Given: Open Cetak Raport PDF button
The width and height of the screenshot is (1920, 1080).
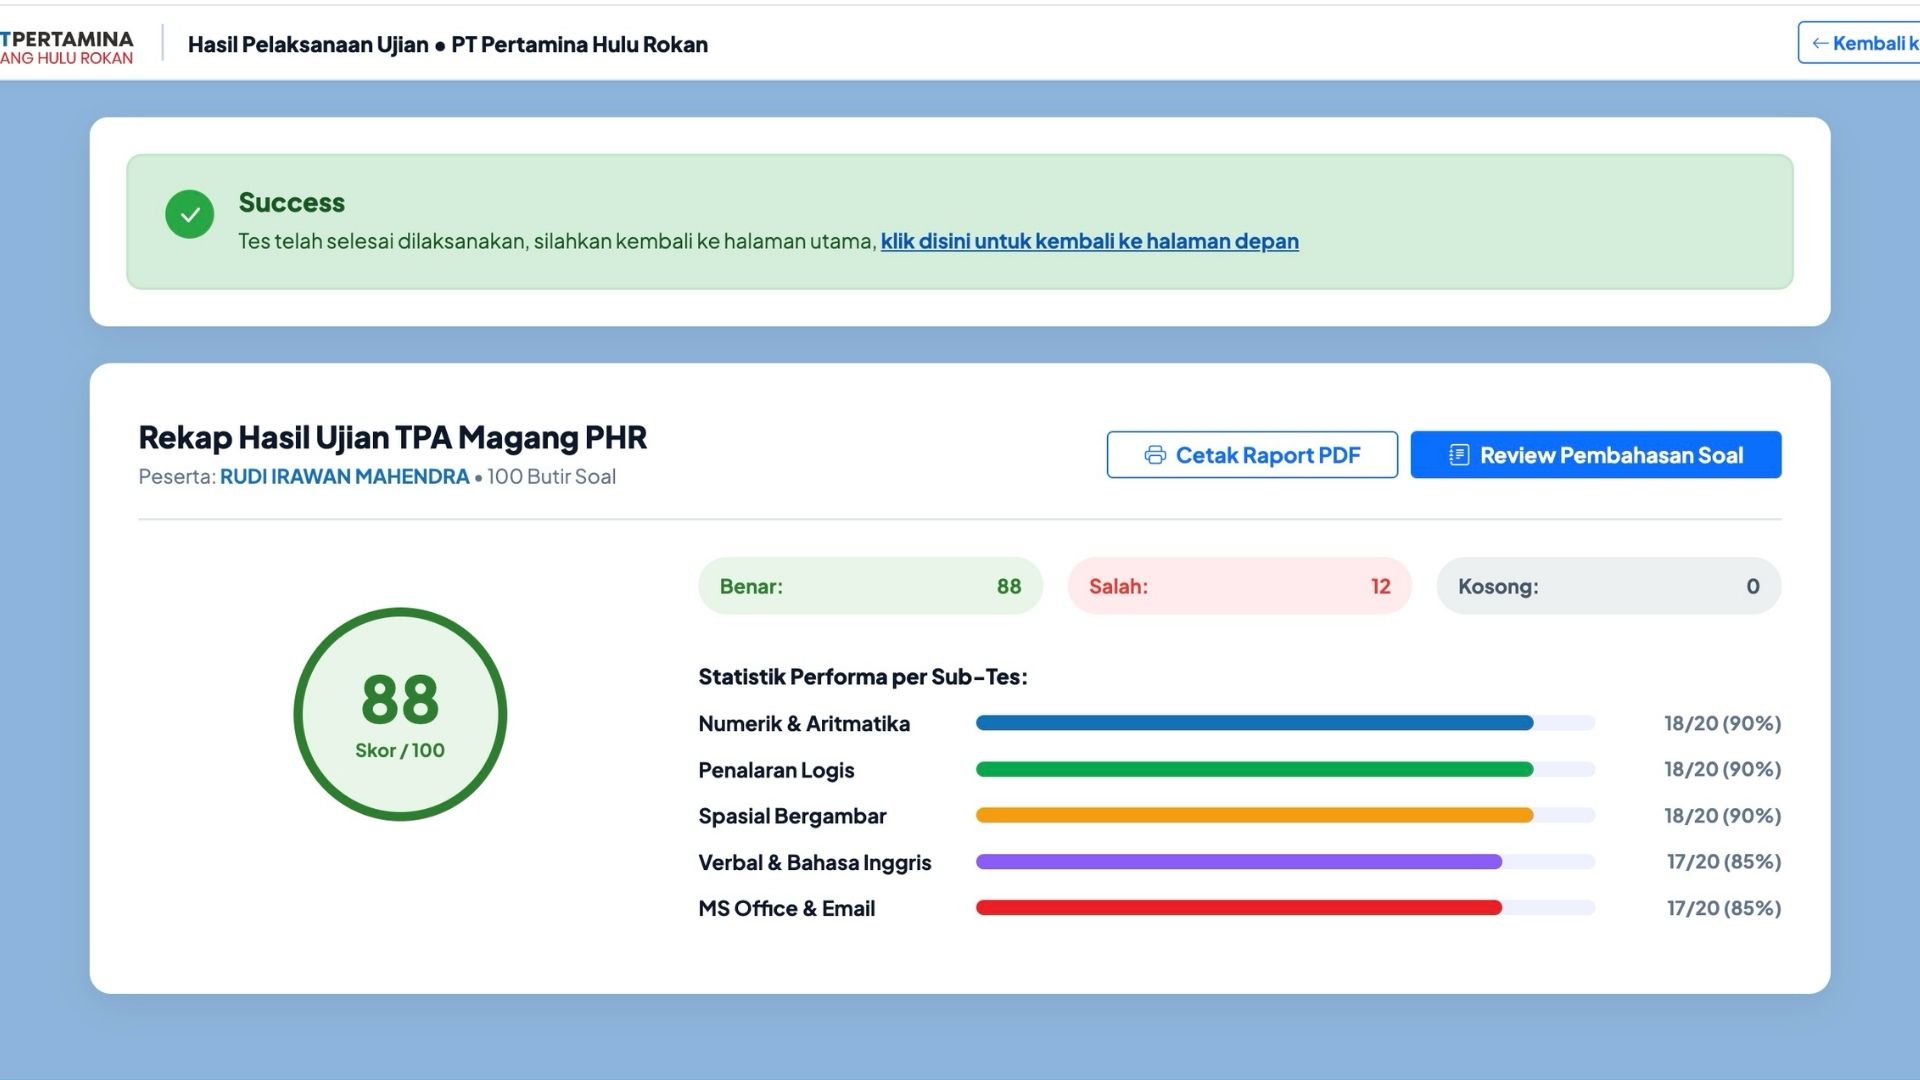Looking at the screenshot, I should point(1252,455).
